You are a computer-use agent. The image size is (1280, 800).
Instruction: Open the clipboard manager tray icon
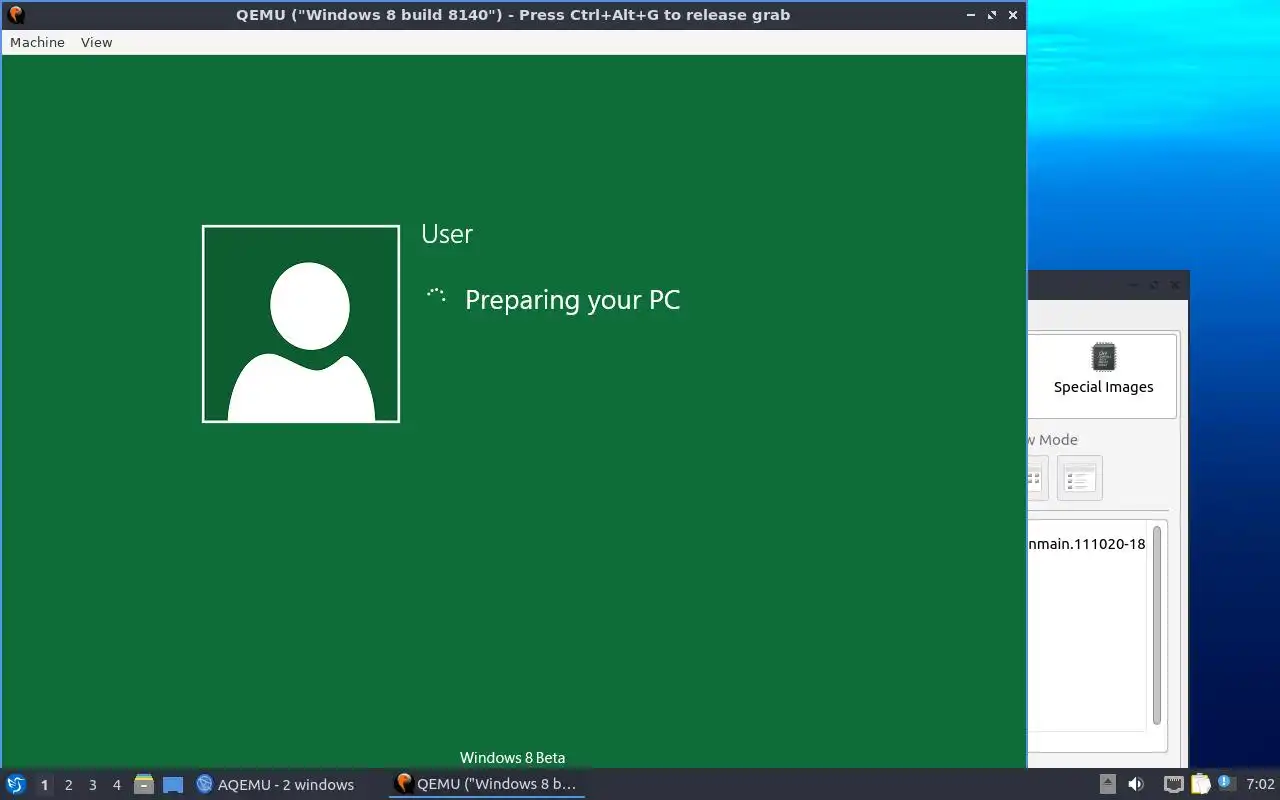point(1200,785)
